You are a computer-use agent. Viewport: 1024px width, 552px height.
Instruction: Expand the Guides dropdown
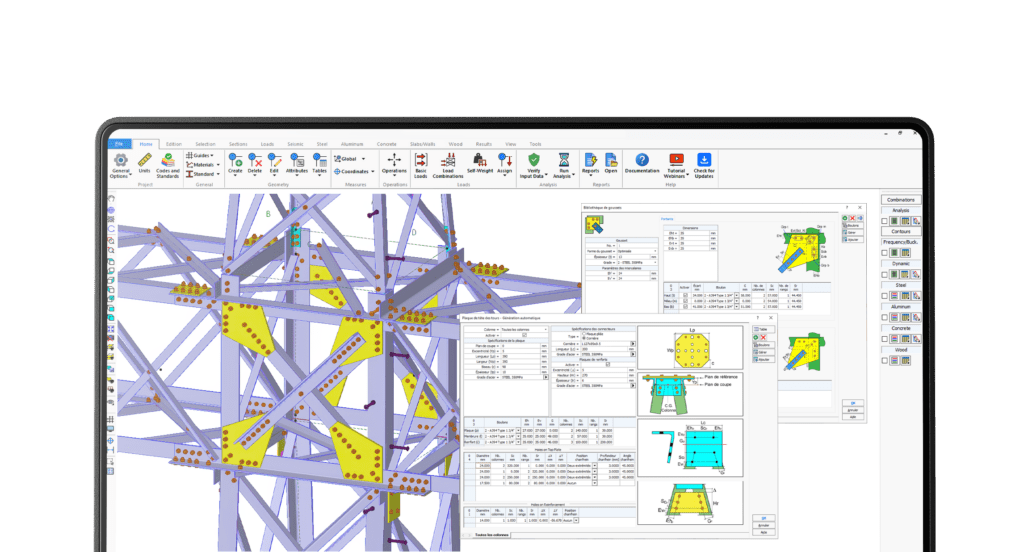[x=200, y=155]
